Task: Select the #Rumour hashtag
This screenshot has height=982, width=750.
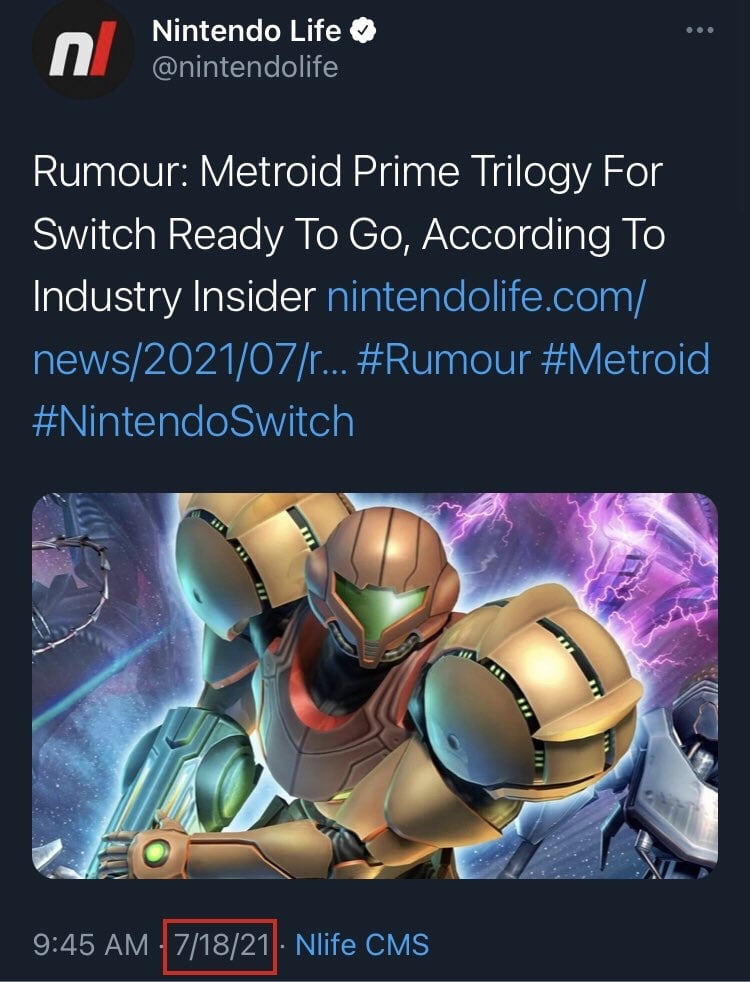Action: pyautogui.click(x=444, y=359)
